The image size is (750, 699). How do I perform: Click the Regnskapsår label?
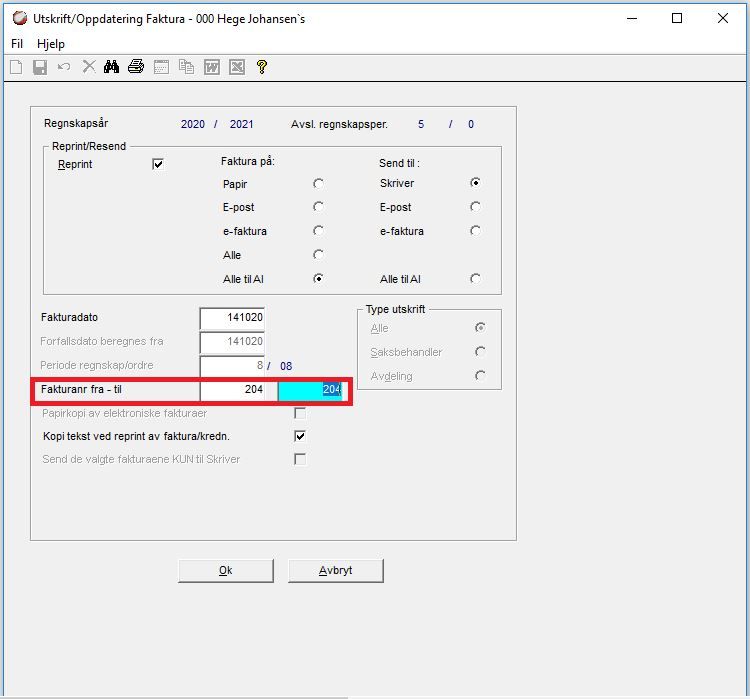76,123
